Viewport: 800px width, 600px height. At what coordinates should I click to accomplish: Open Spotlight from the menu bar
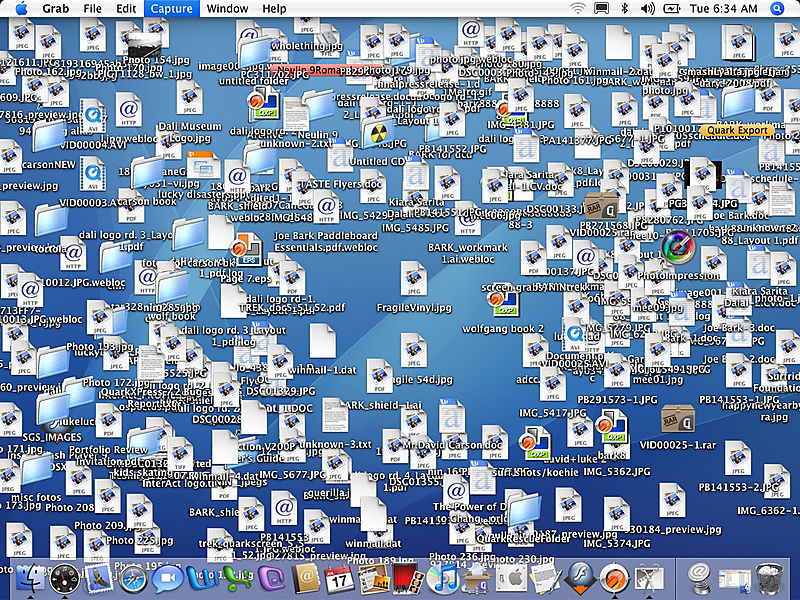[x=776, y=9]
